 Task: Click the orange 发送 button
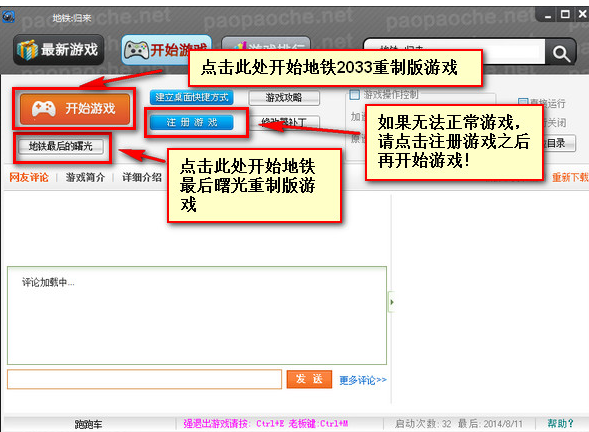[309, 379]
